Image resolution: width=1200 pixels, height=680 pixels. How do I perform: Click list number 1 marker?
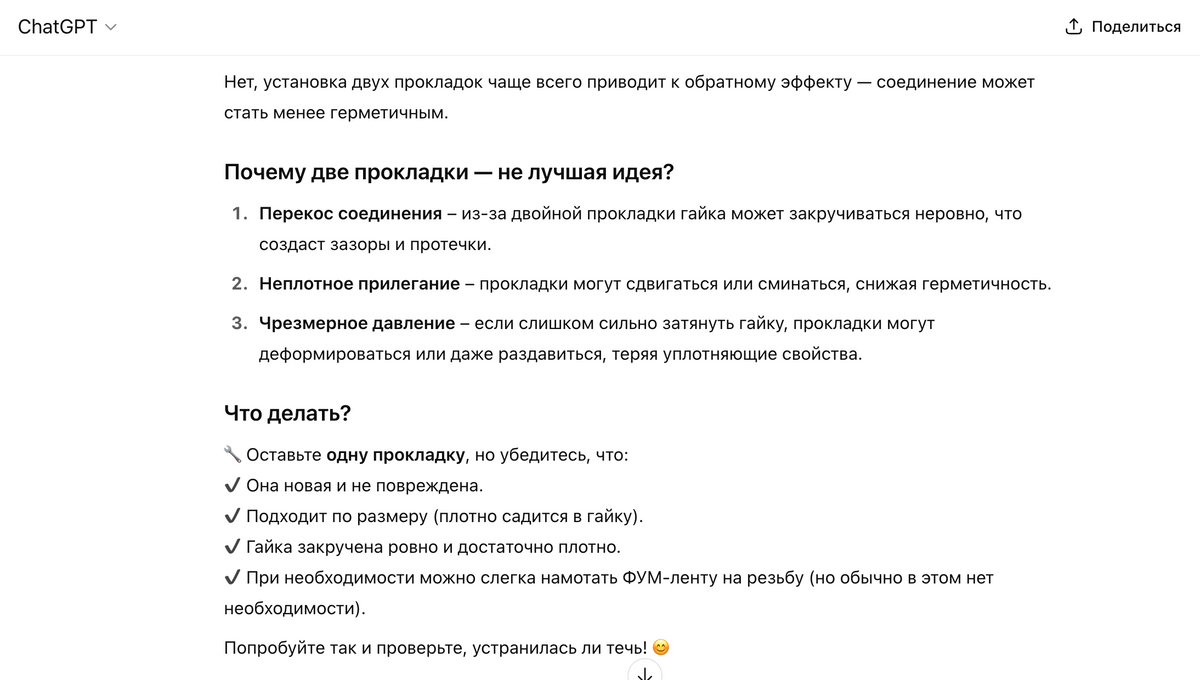click(x=239, y=213)
